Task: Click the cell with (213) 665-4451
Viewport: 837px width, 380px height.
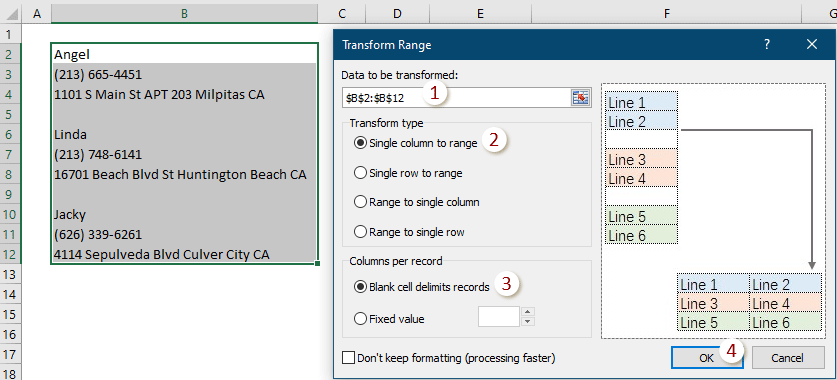Action: point(184,74)
